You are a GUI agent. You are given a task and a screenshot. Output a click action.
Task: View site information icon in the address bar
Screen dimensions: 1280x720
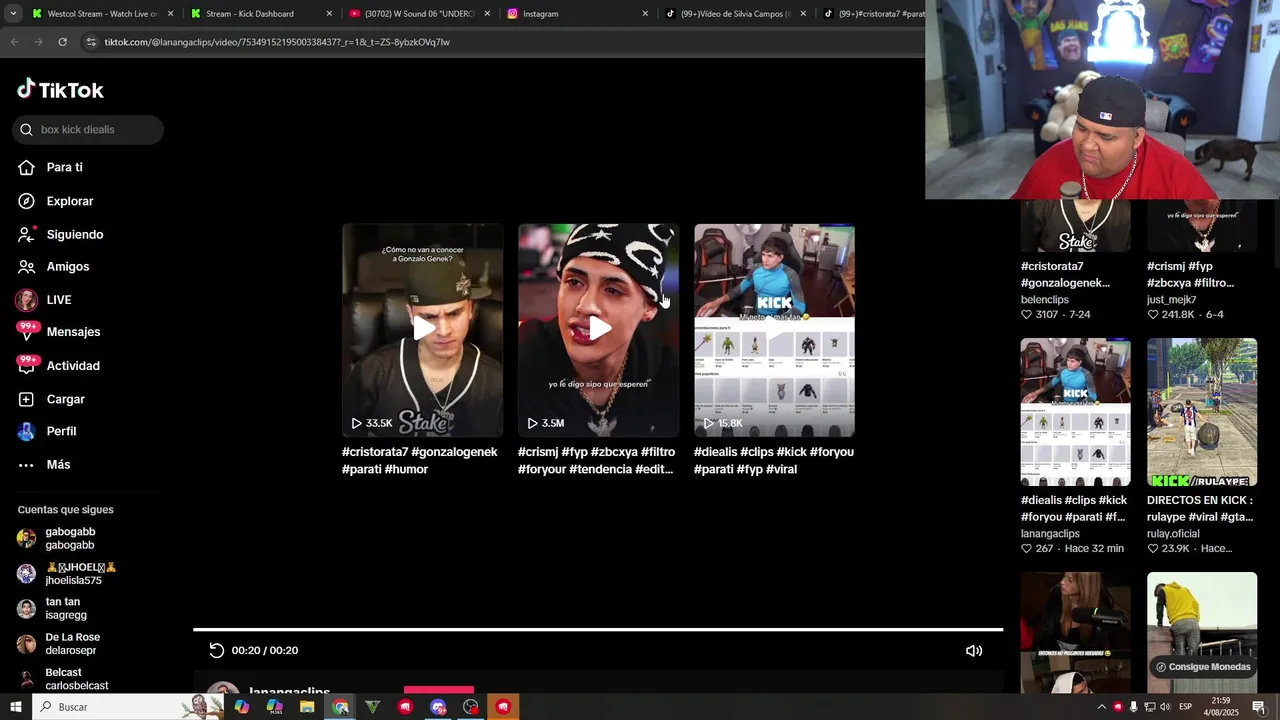pyautogui.click(x=91, y=42)
